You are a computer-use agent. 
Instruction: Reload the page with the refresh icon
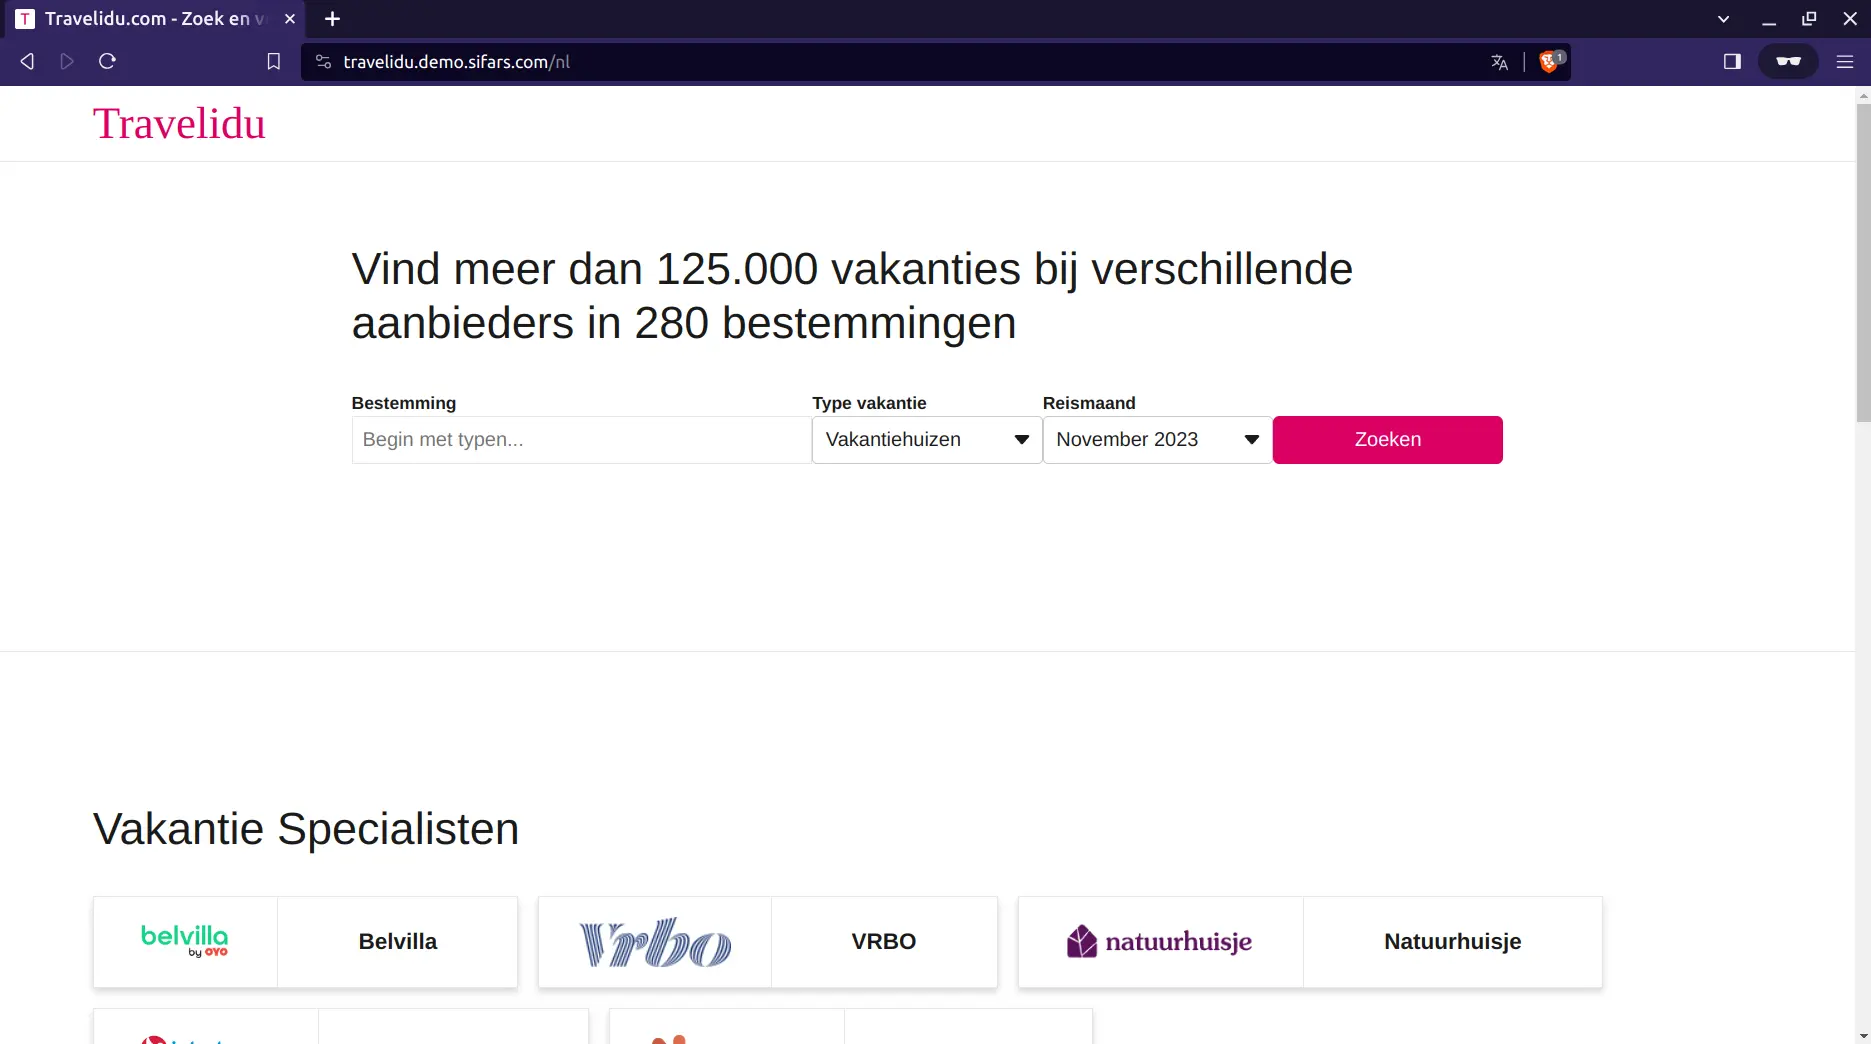(x=107, y=61)
